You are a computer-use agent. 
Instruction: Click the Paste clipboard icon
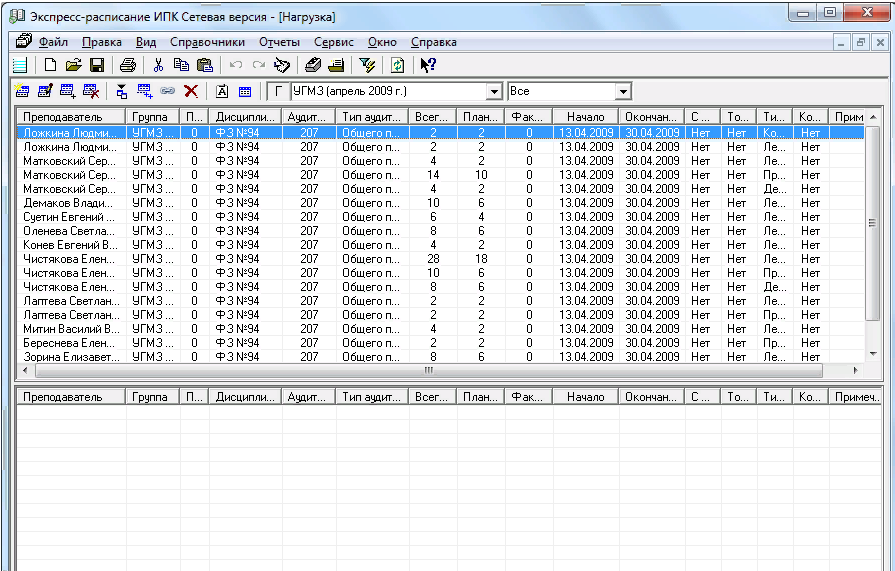click(205, 66)
